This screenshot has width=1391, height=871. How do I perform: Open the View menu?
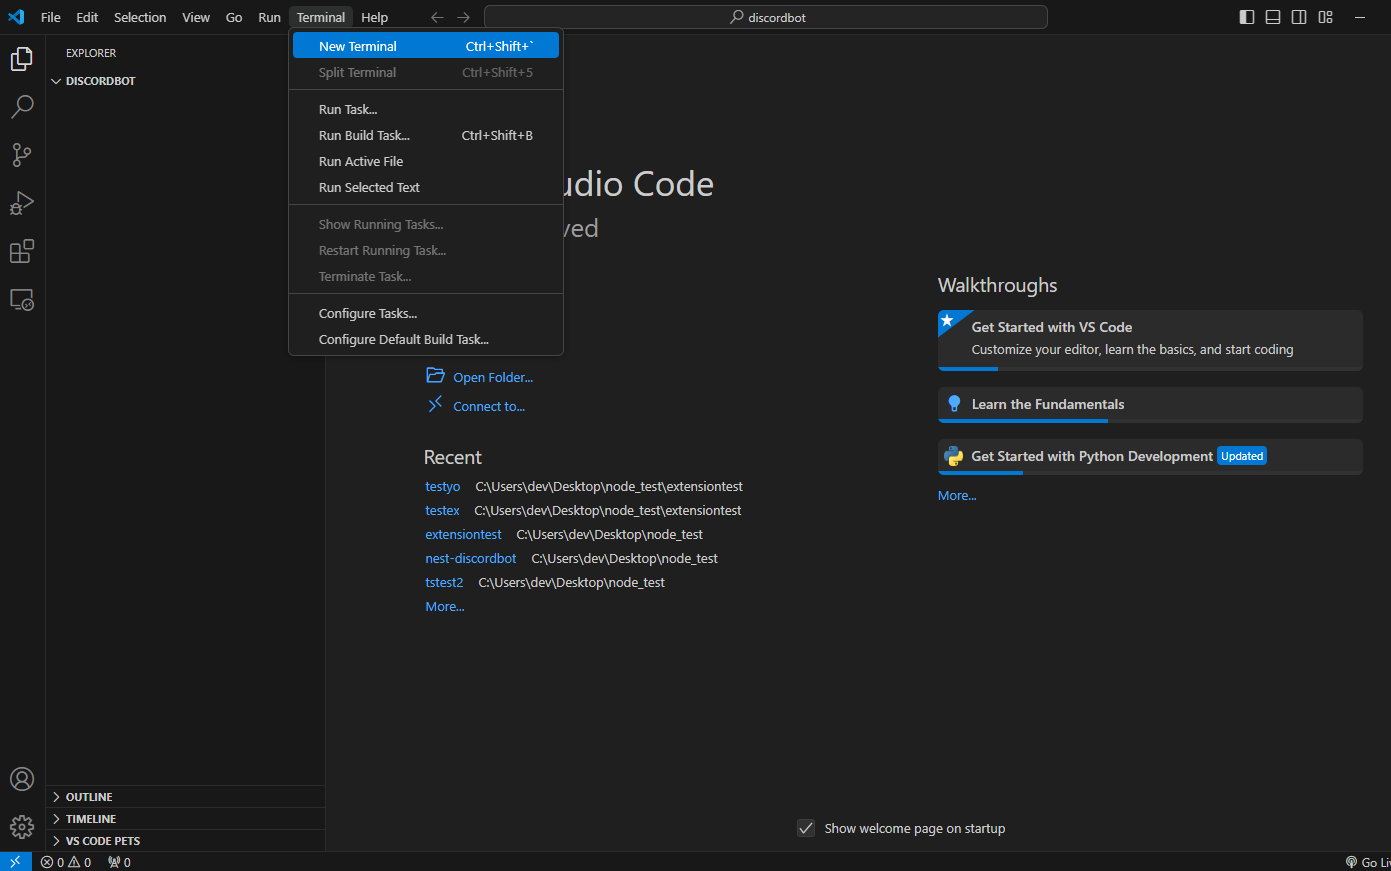196,17
